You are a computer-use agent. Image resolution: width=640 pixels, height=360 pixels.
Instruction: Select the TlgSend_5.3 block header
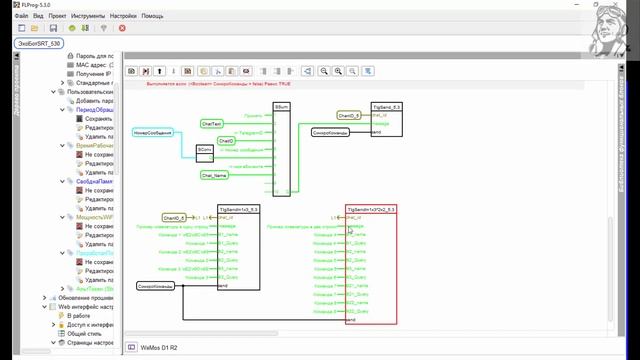click(x=387, y=107)
